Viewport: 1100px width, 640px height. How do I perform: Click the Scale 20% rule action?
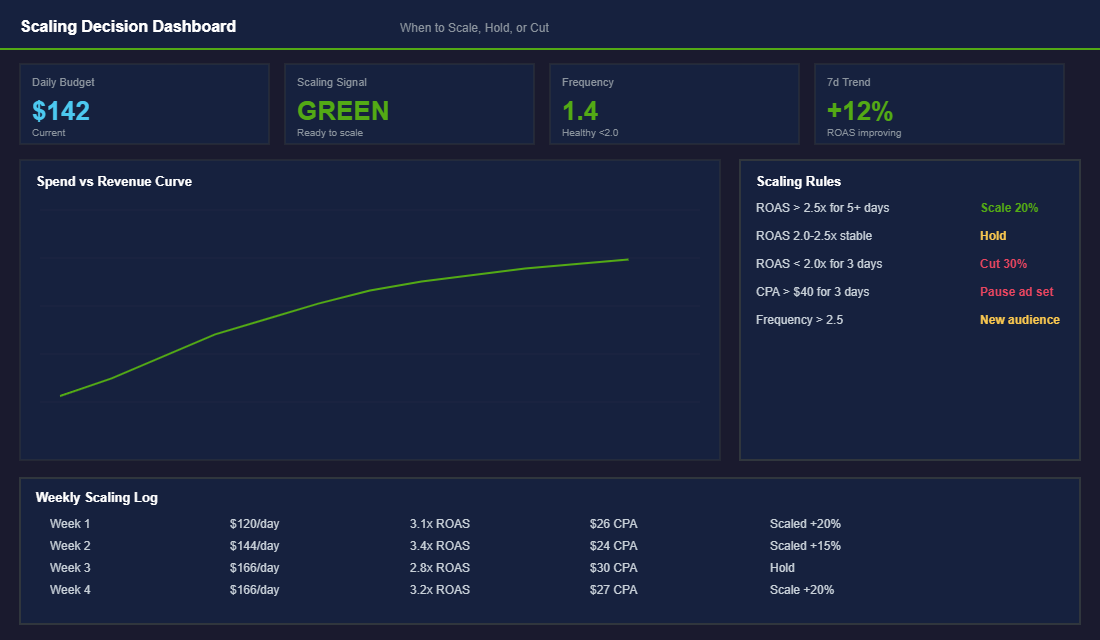pos(1006,207)
